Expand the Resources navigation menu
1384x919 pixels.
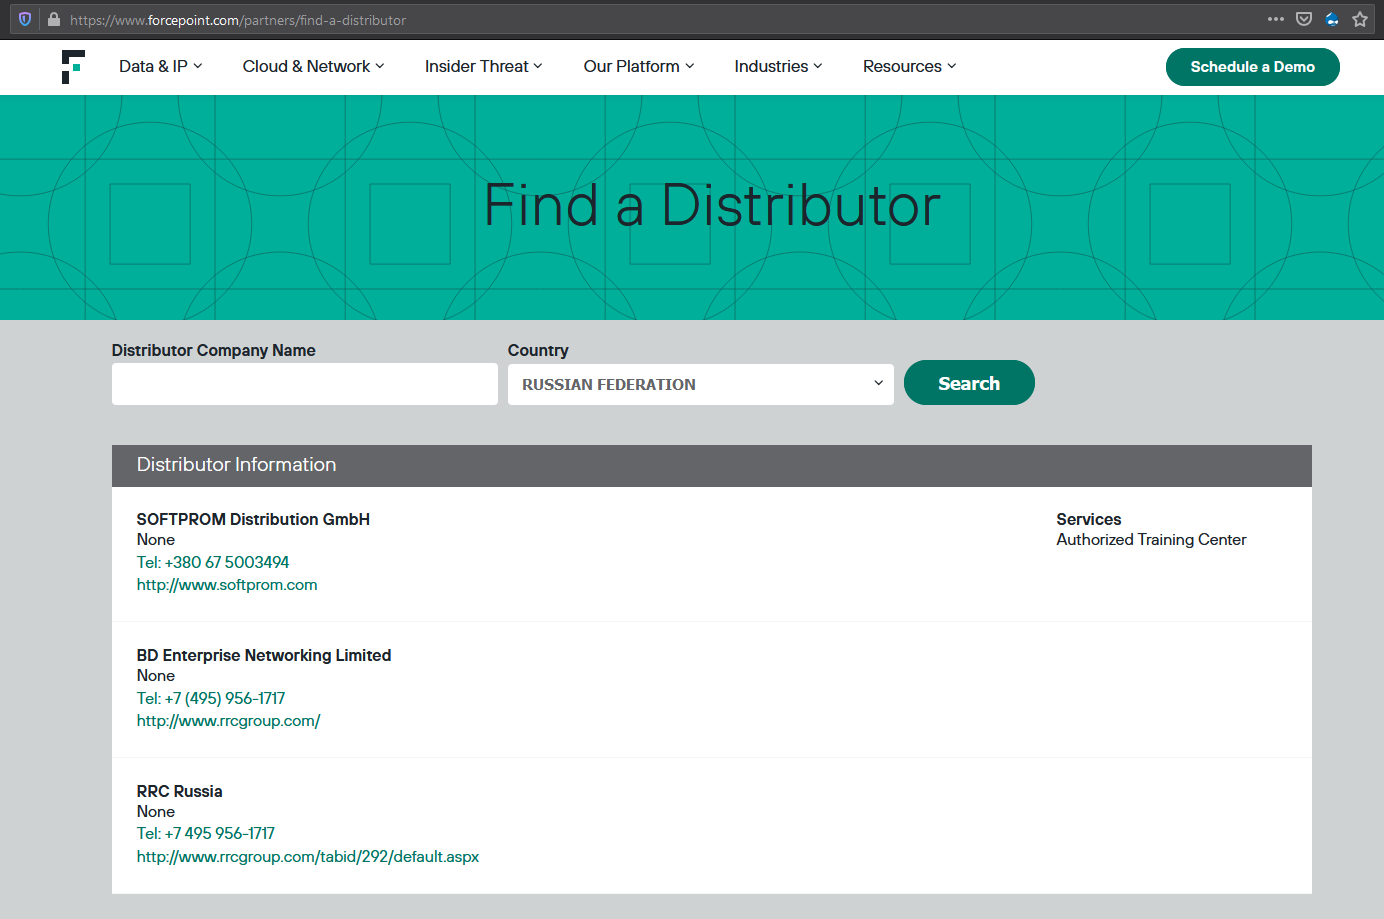909,66
